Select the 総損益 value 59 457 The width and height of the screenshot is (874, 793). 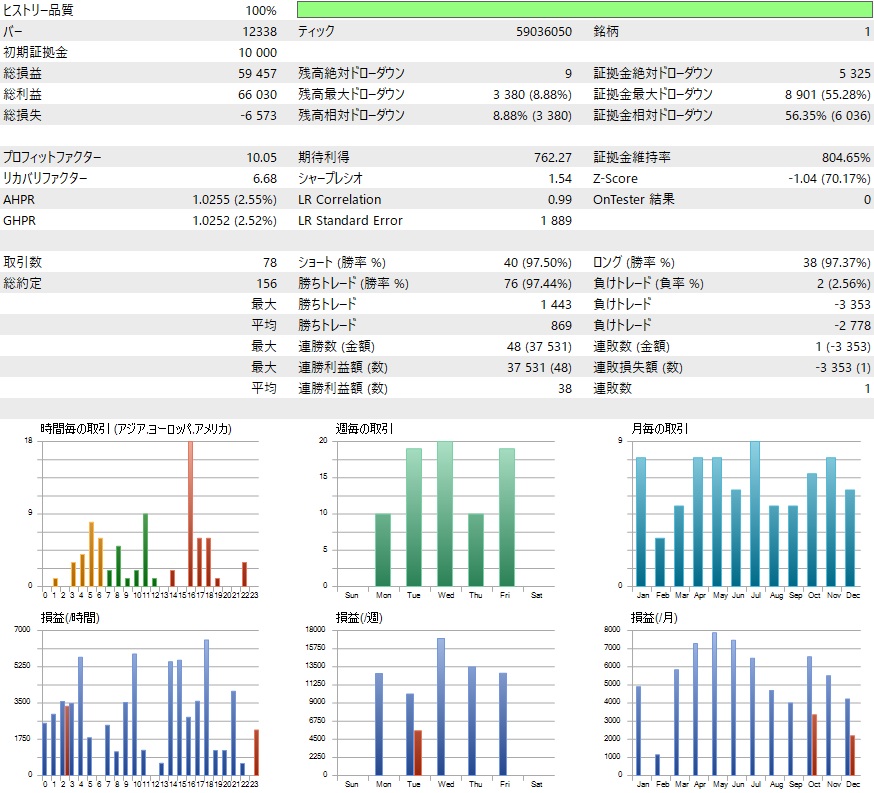tap(258, 73)
